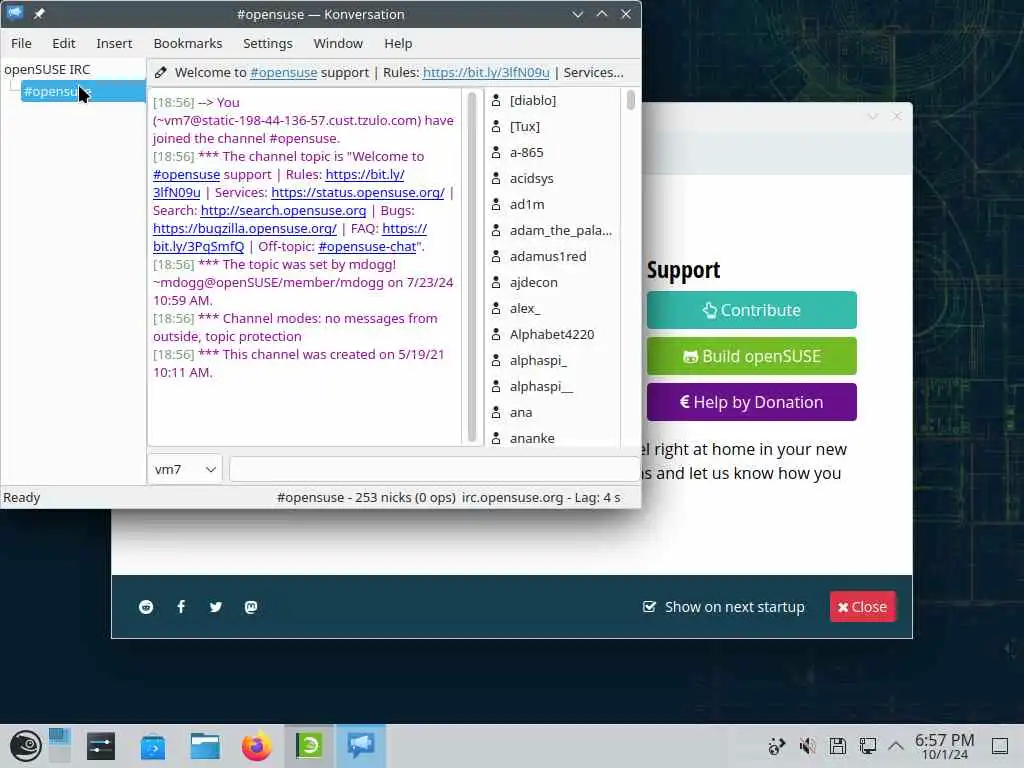
Task: Select nick alex_ in user list
Action: pyautogui.click(x=524, y=308)
